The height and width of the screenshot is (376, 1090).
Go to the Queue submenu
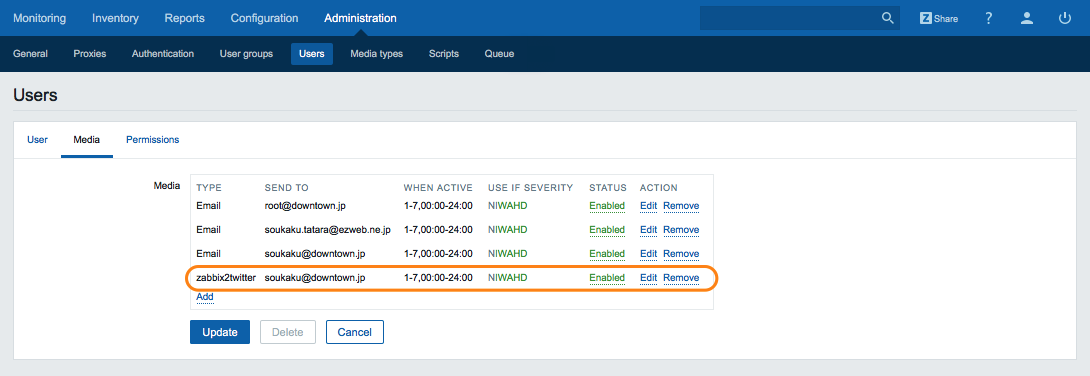pos(499,54)
